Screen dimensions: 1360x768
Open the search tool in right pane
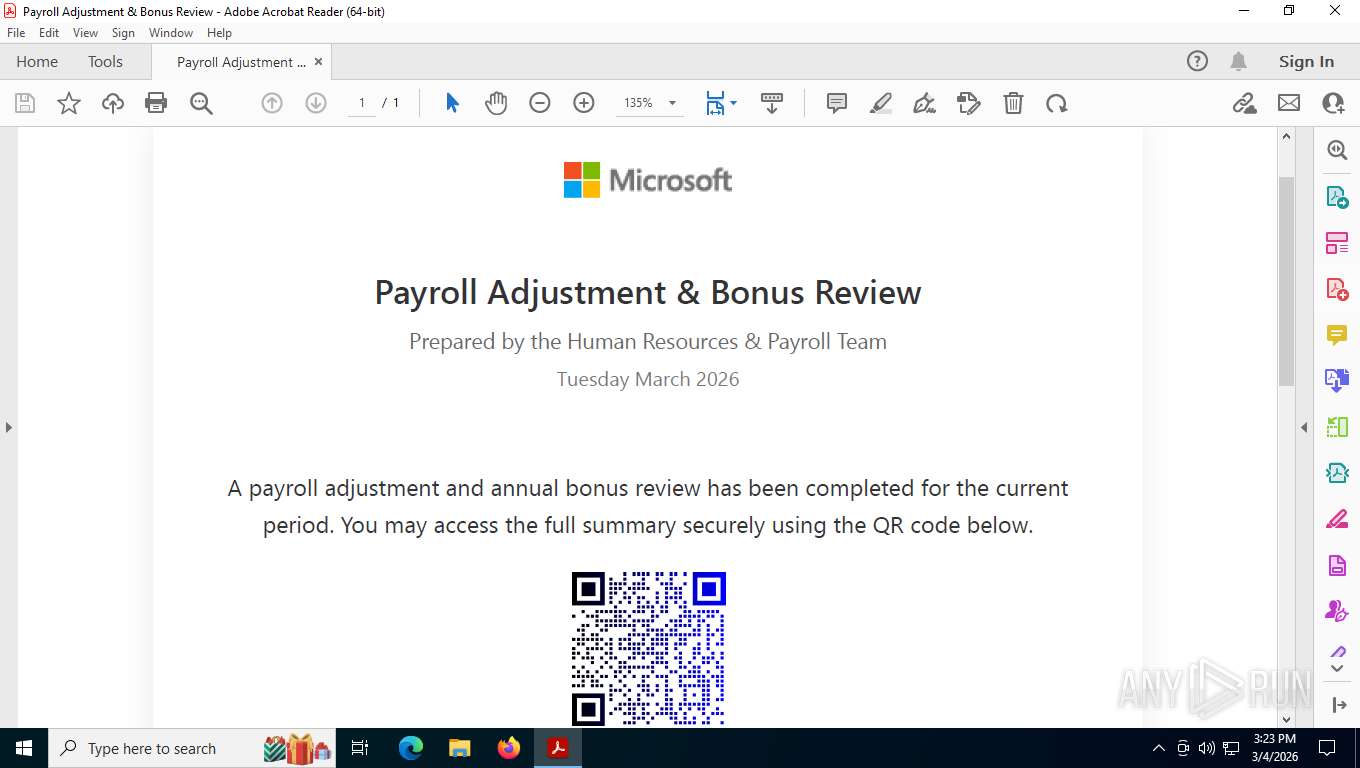(x=1337, y=150)
